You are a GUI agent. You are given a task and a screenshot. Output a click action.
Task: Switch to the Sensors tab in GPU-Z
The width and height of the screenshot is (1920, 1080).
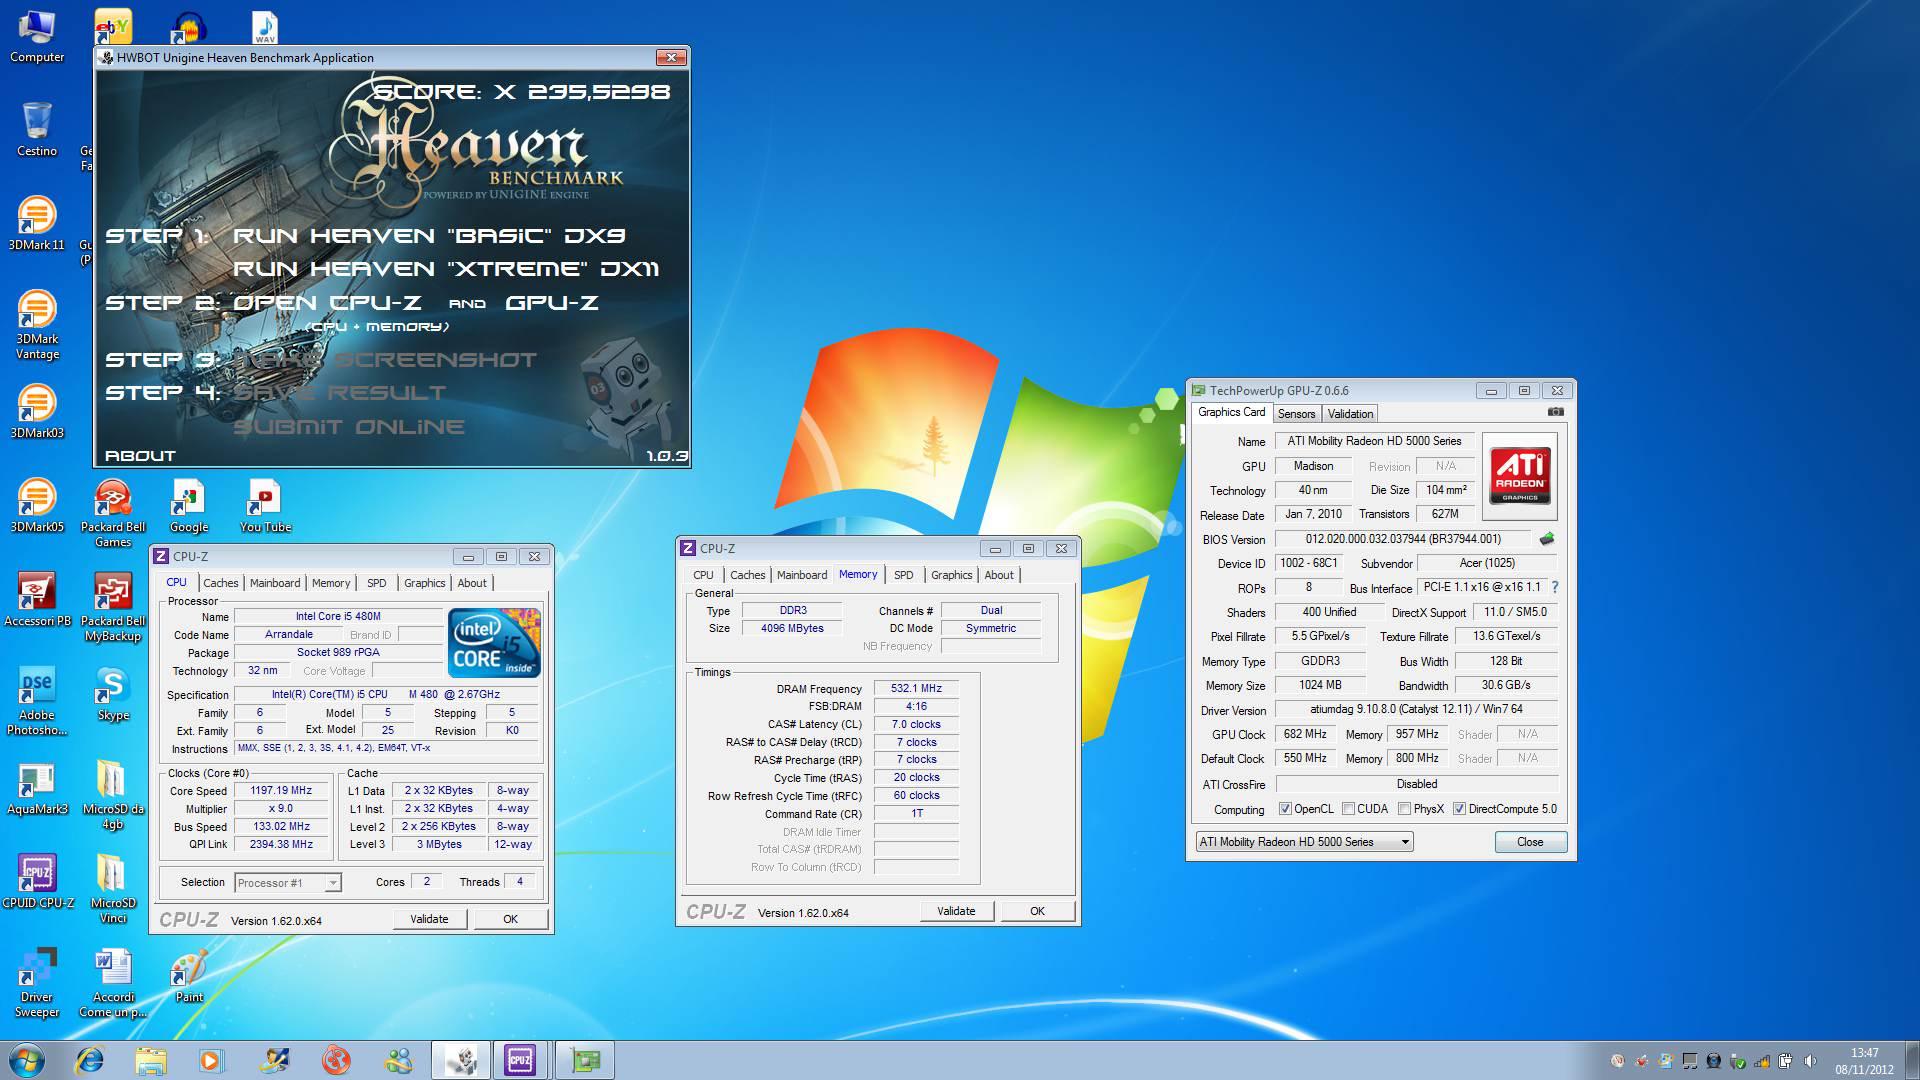[1296, 414]
